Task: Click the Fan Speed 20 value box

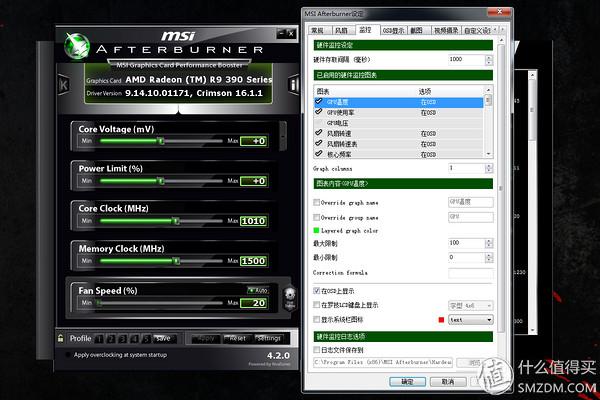Action: (254, 303)
